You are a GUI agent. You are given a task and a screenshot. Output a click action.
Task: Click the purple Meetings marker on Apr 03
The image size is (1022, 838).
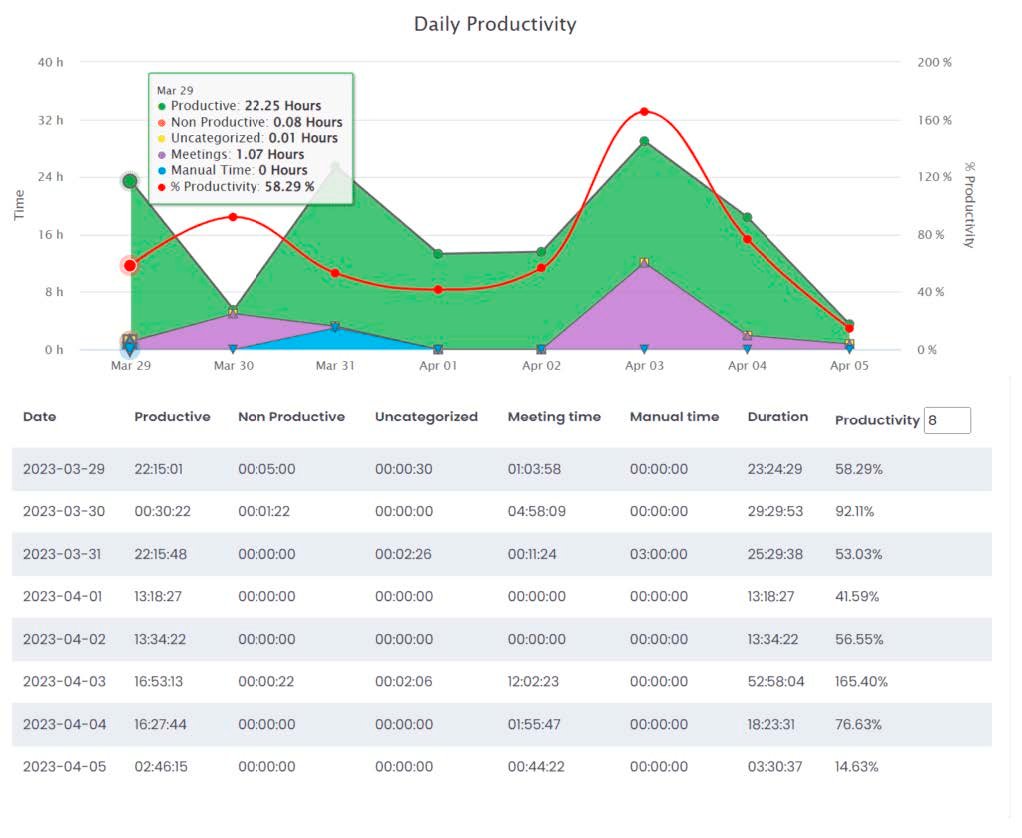tap(644, 262)
